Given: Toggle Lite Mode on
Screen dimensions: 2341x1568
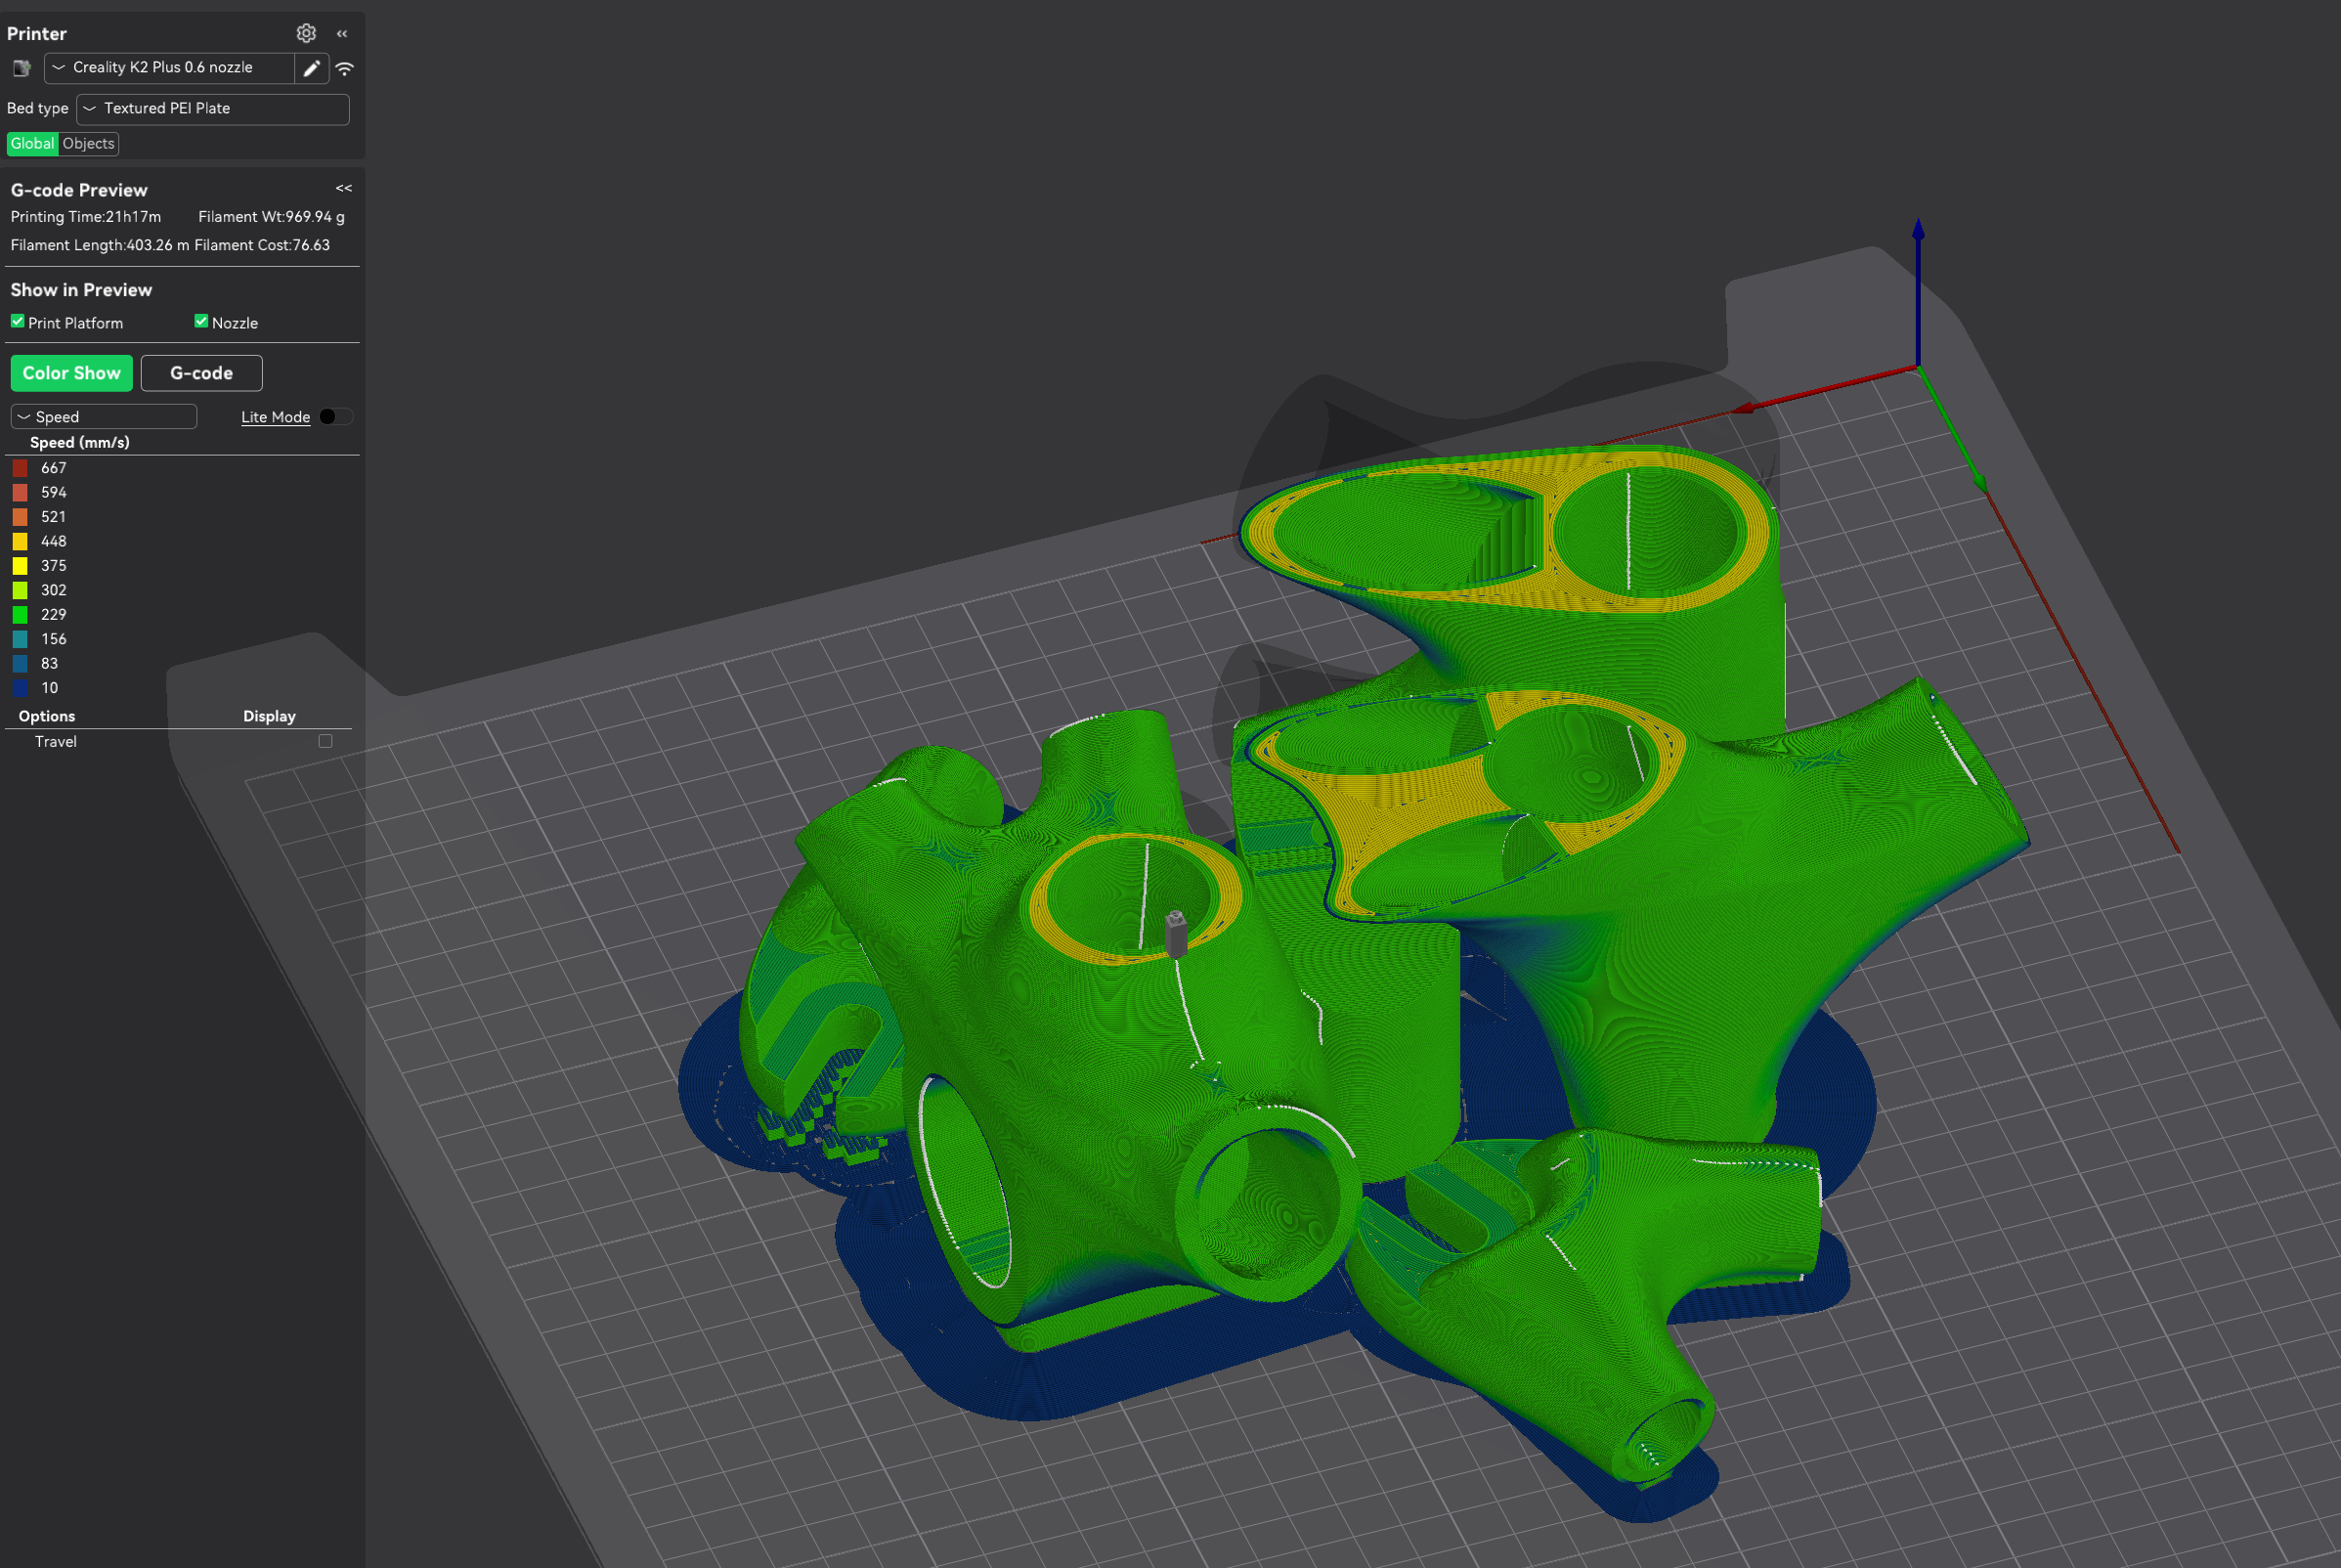Looking at the screenshot, I should tap(335, 416).
